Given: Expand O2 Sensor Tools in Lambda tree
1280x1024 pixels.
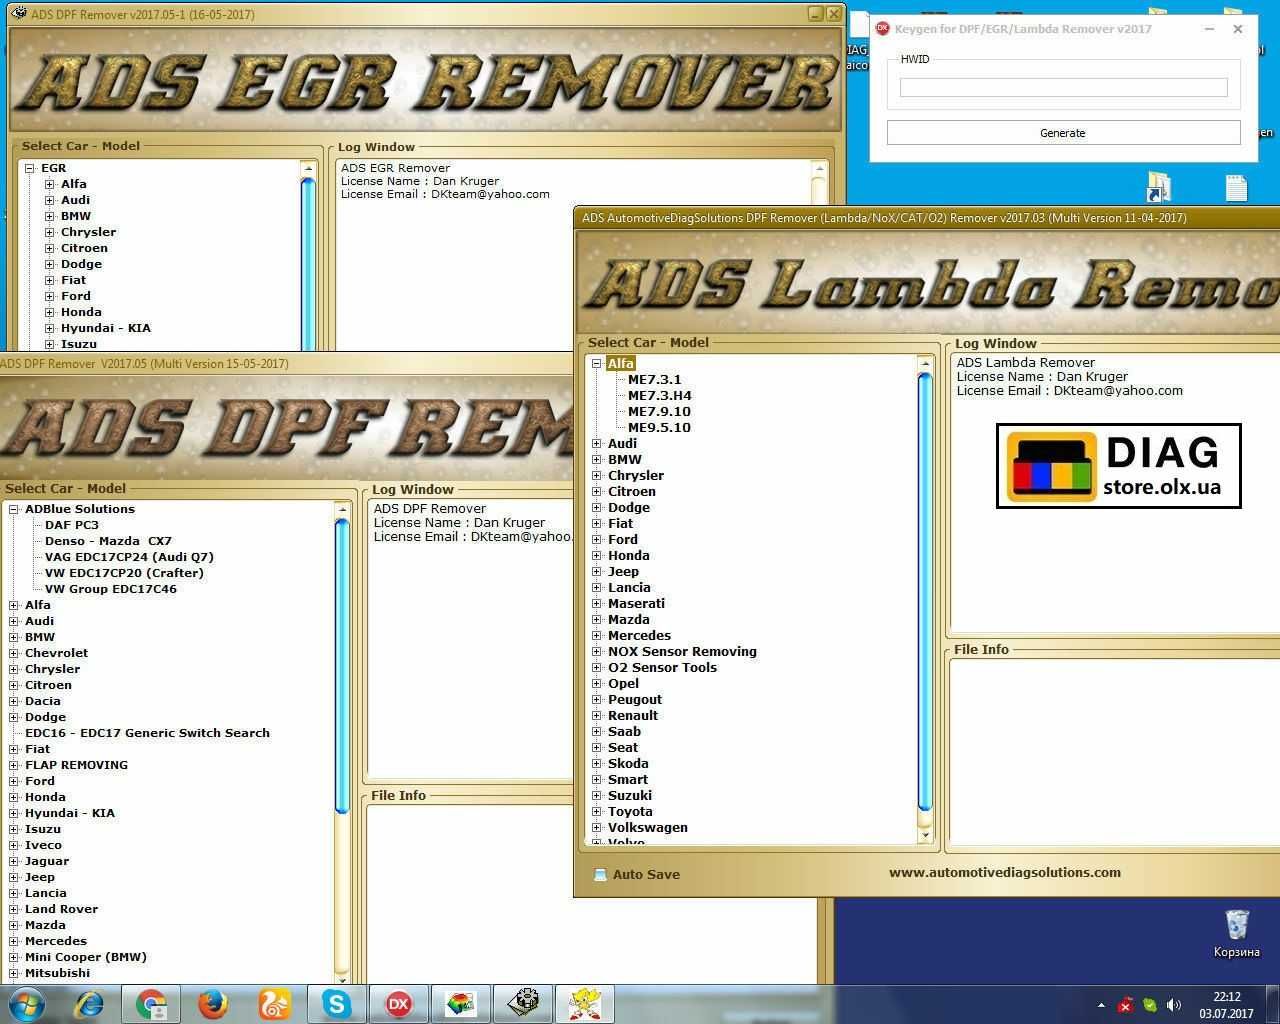Looking at the screenshot, I should coord(597,668).
